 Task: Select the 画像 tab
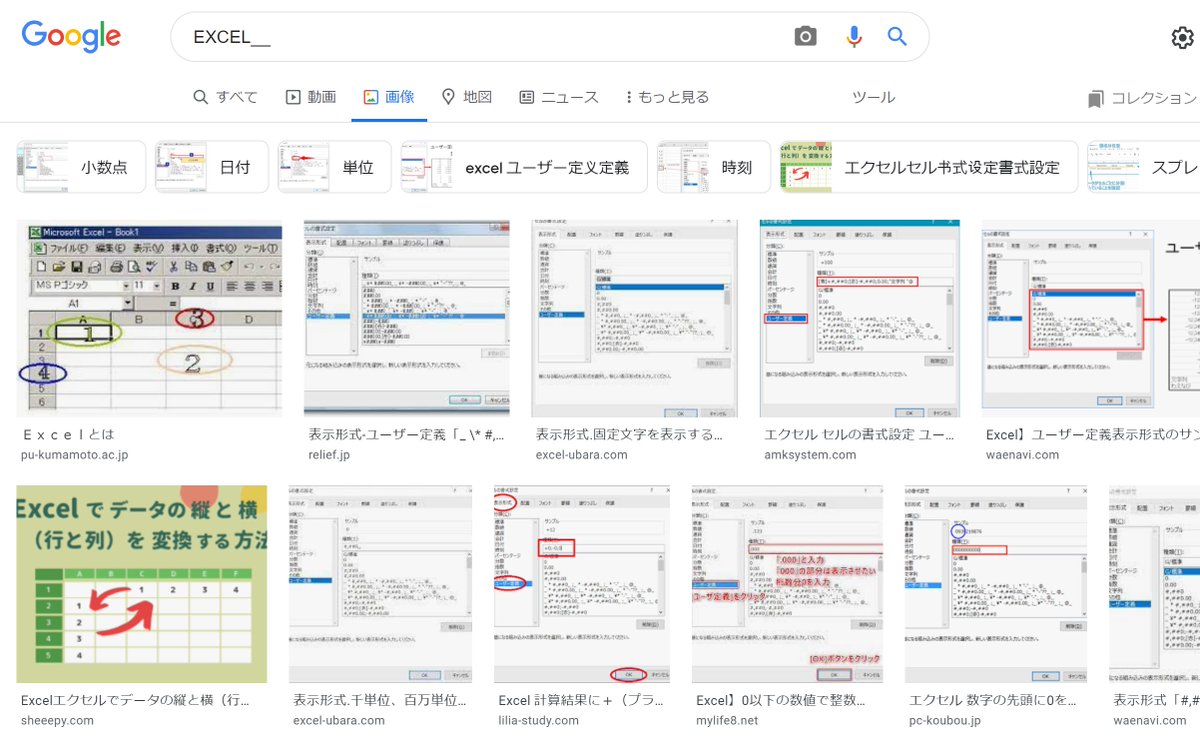389,97
